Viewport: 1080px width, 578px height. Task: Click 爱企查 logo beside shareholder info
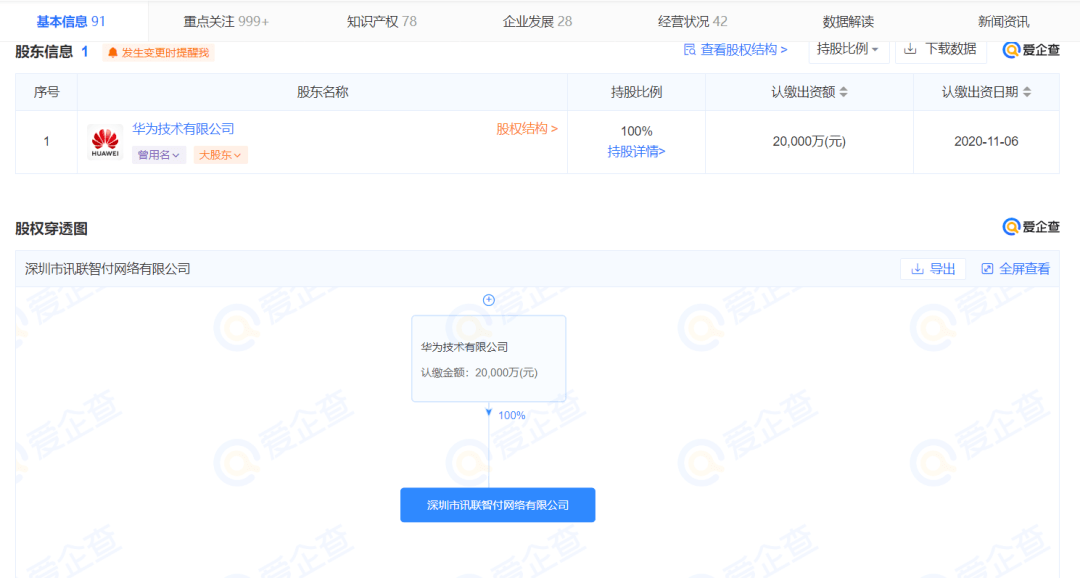point(1031,50)
